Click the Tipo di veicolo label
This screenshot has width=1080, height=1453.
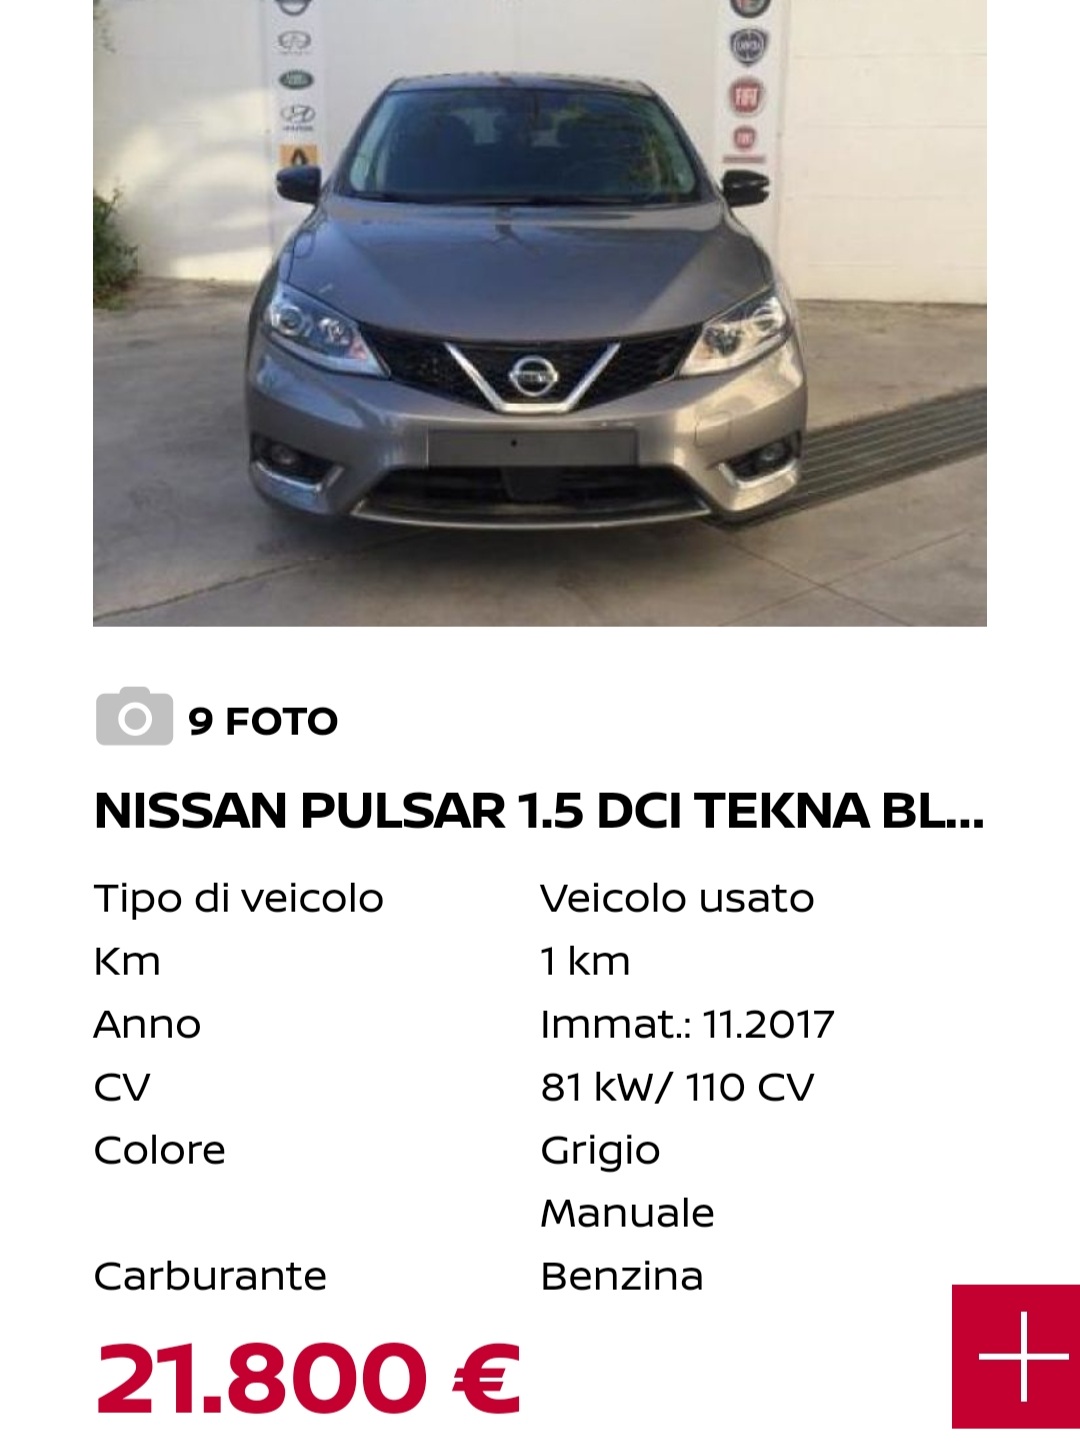click(238, 898)
